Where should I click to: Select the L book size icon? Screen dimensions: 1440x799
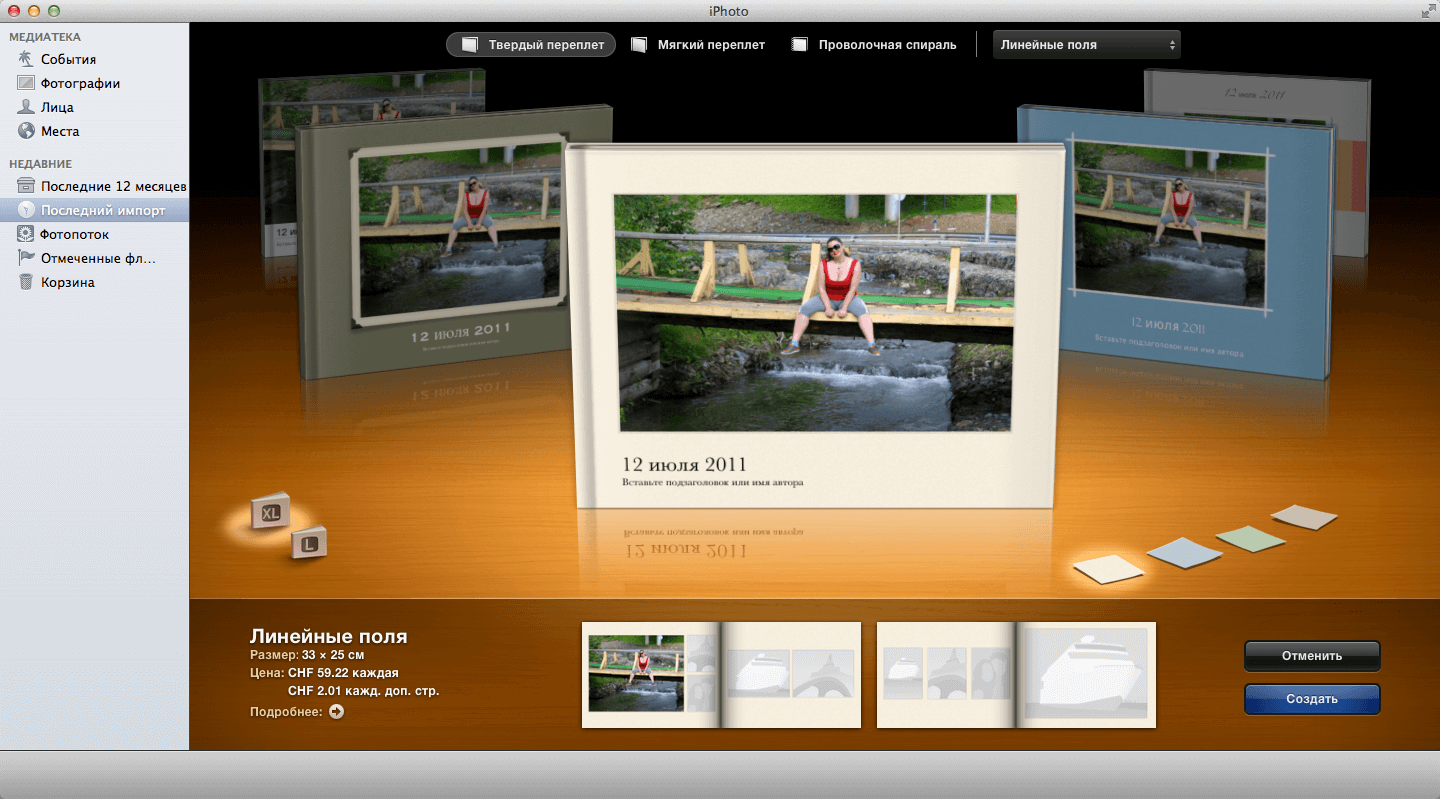(310, 544)
